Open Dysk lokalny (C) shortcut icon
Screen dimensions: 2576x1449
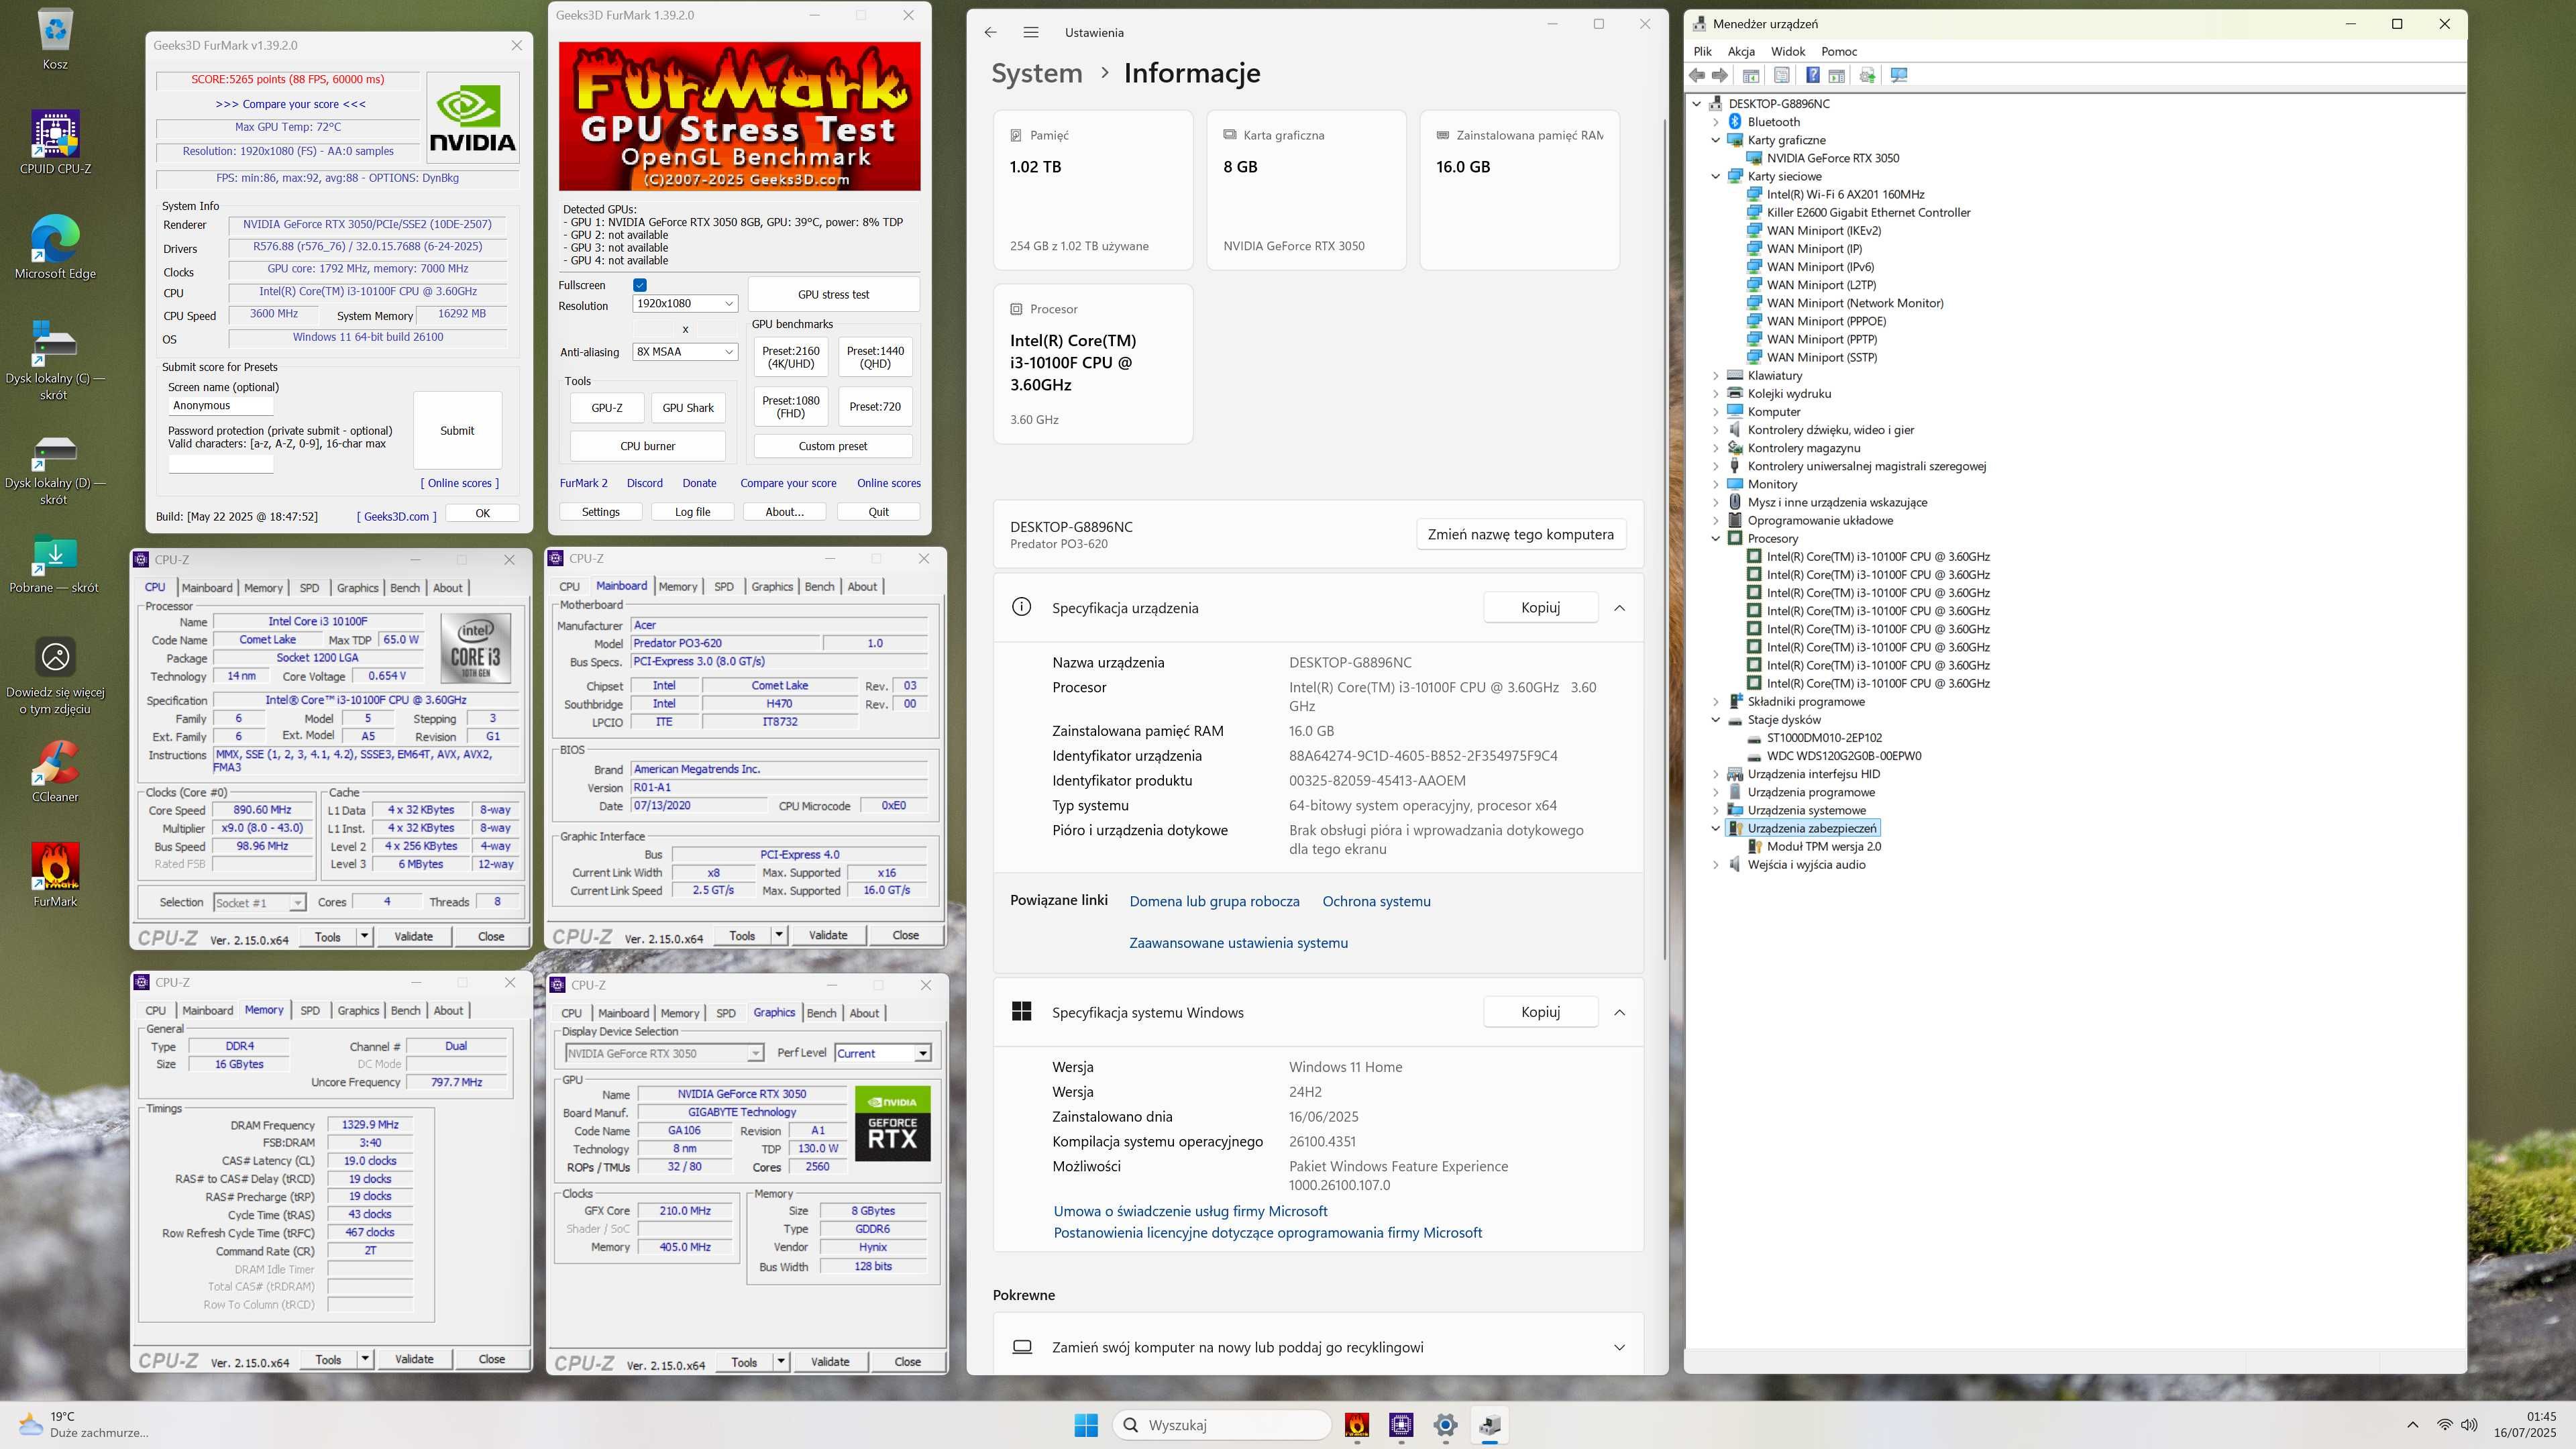coord(55,360)
